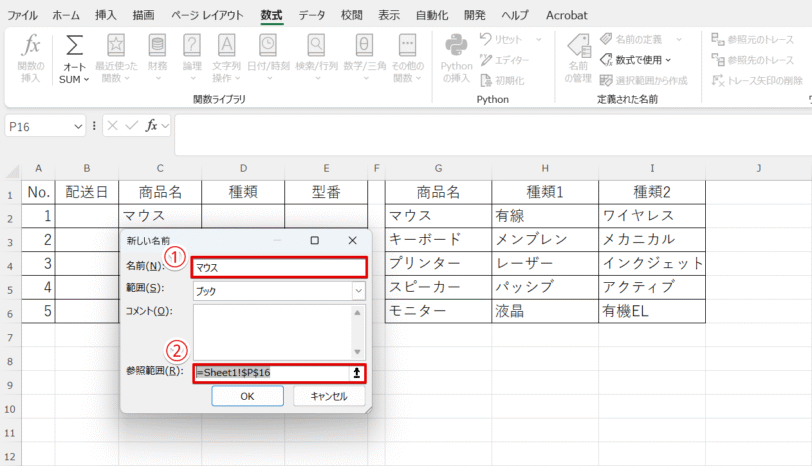Select cell 有機EL
Image resolution: width=812 pixels, height=466 pixels.
(x=651, y=311)
